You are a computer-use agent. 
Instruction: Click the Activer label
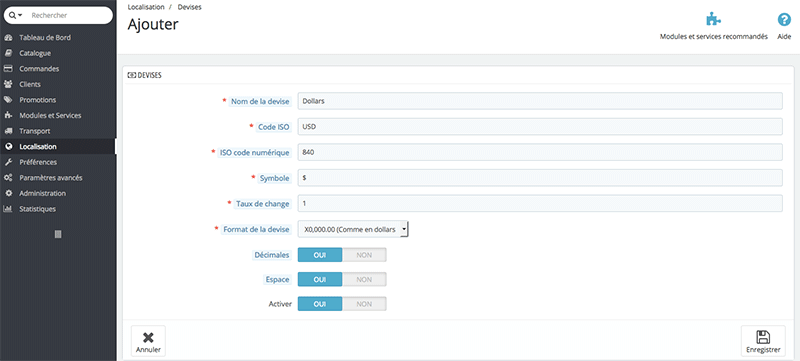point(280,304)
